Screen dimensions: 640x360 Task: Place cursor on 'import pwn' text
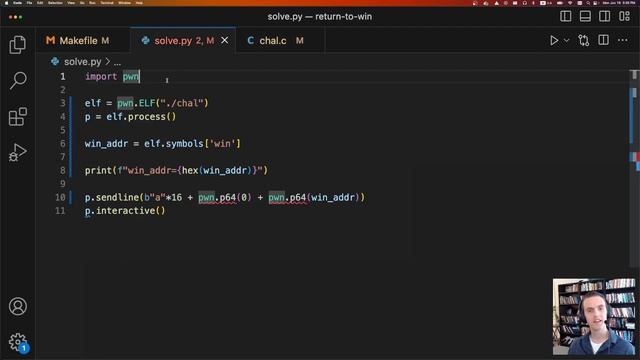(x=112, y=76)
